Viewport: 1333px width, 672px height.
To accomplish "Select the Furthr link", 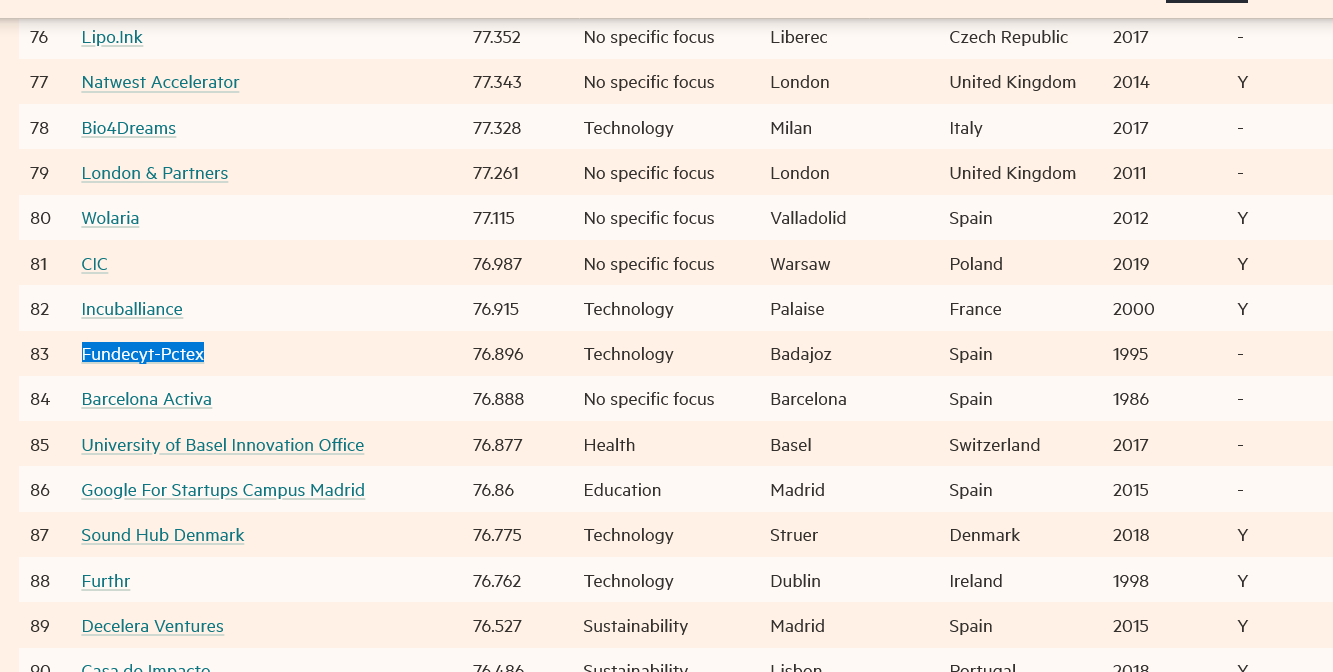I will click(106, 581).
